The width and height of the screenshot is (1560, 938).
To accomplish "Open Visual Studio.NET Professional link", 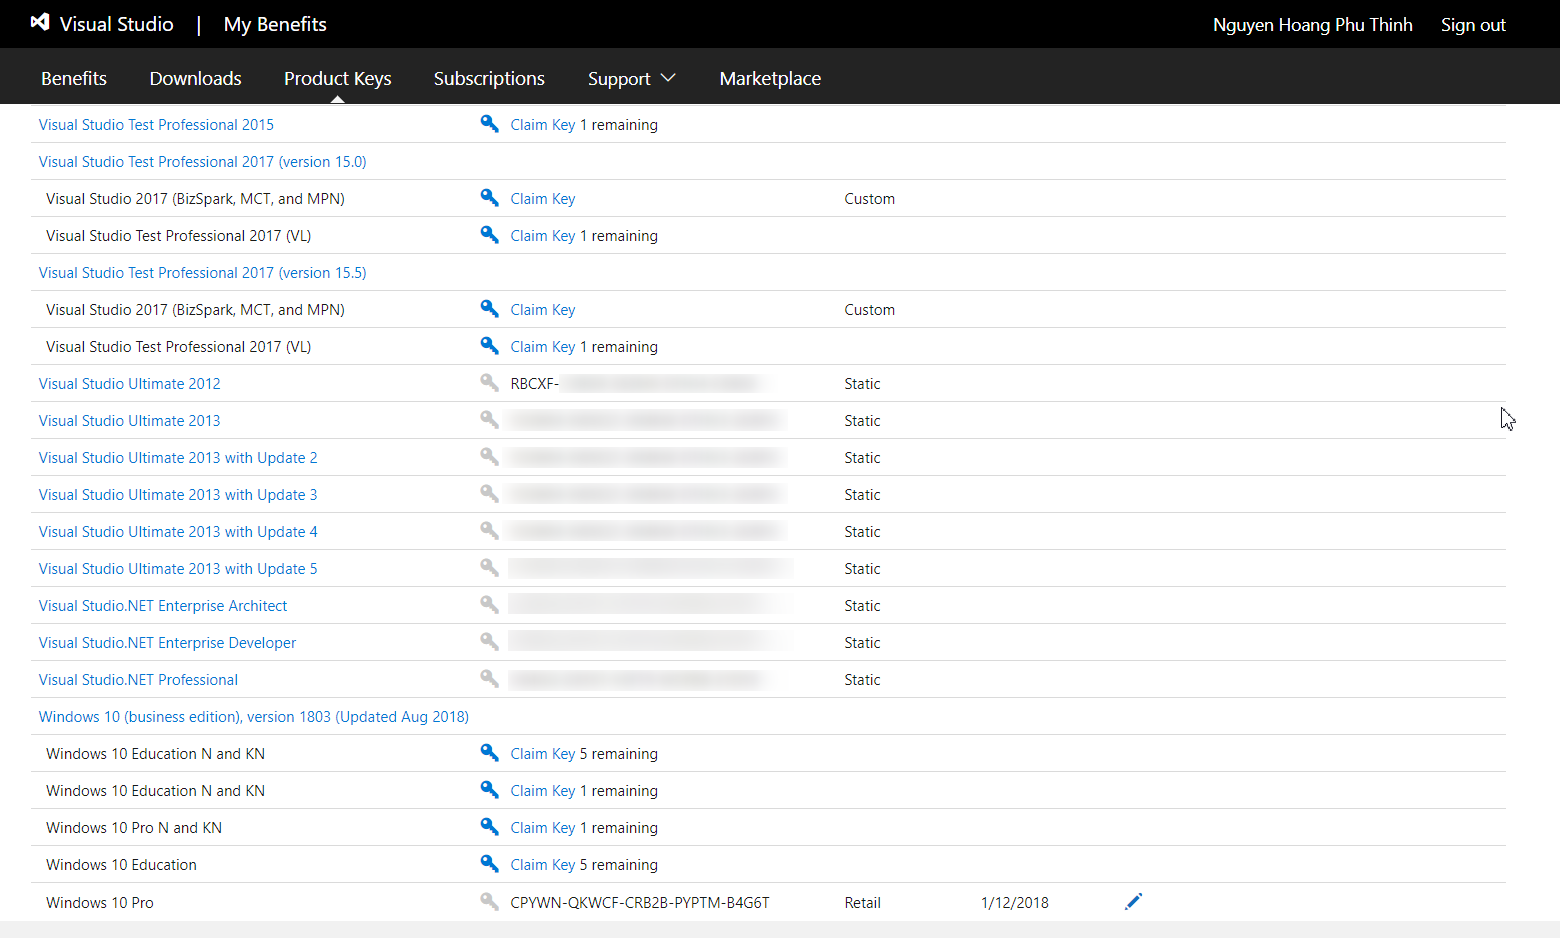I will (139, 680).
